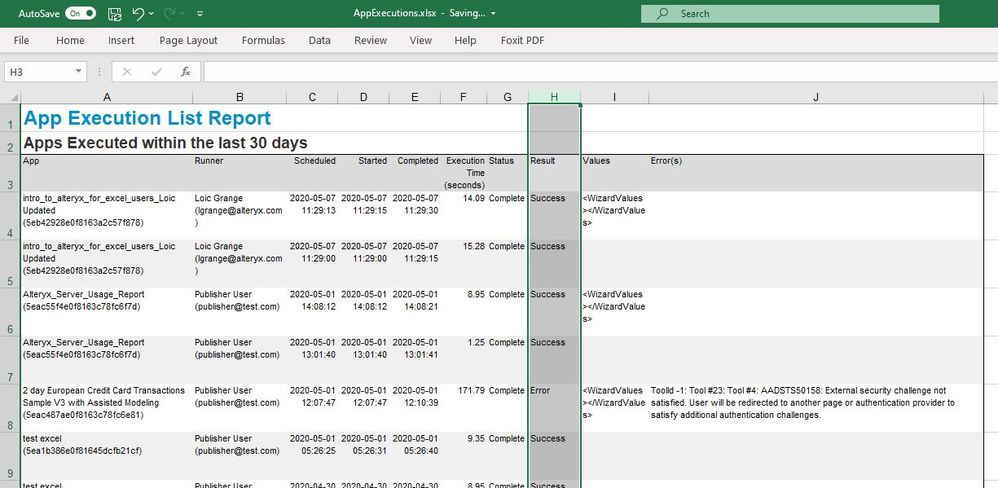This screenshot has height=488, width=998.
Task: Toggle the AutoSave switch
Action: (81, 13)
